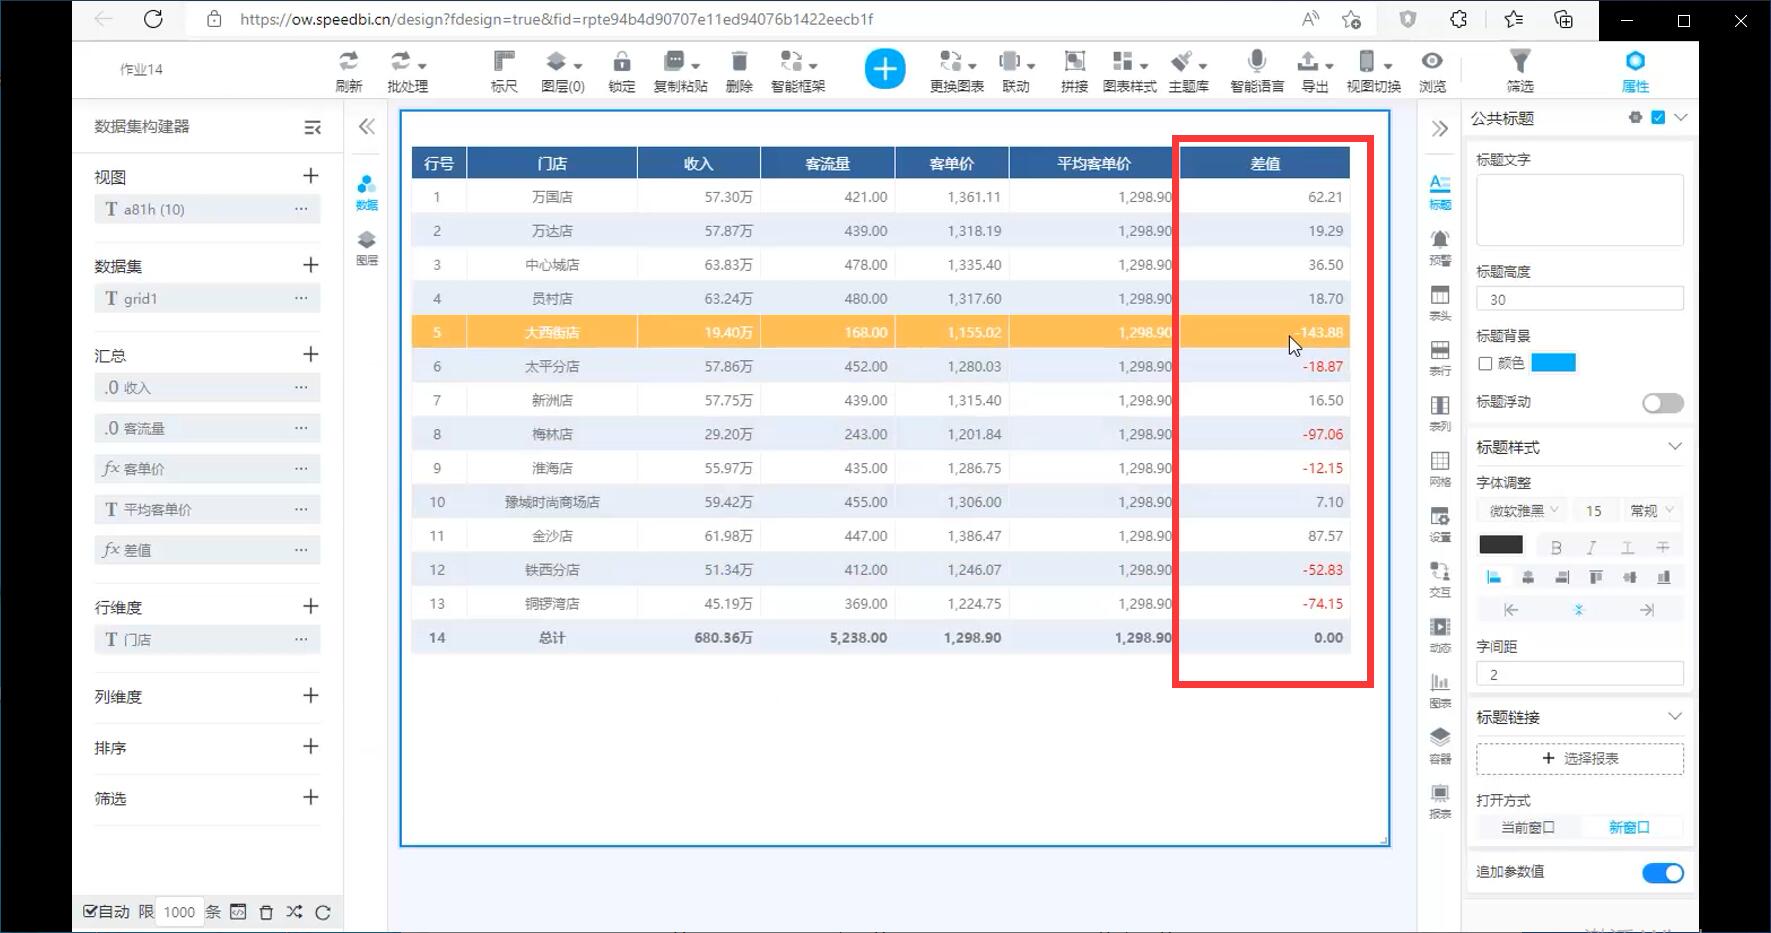1771x933 pixels.
Task: Click the 选择报表 button
Action: [1579, 759]
